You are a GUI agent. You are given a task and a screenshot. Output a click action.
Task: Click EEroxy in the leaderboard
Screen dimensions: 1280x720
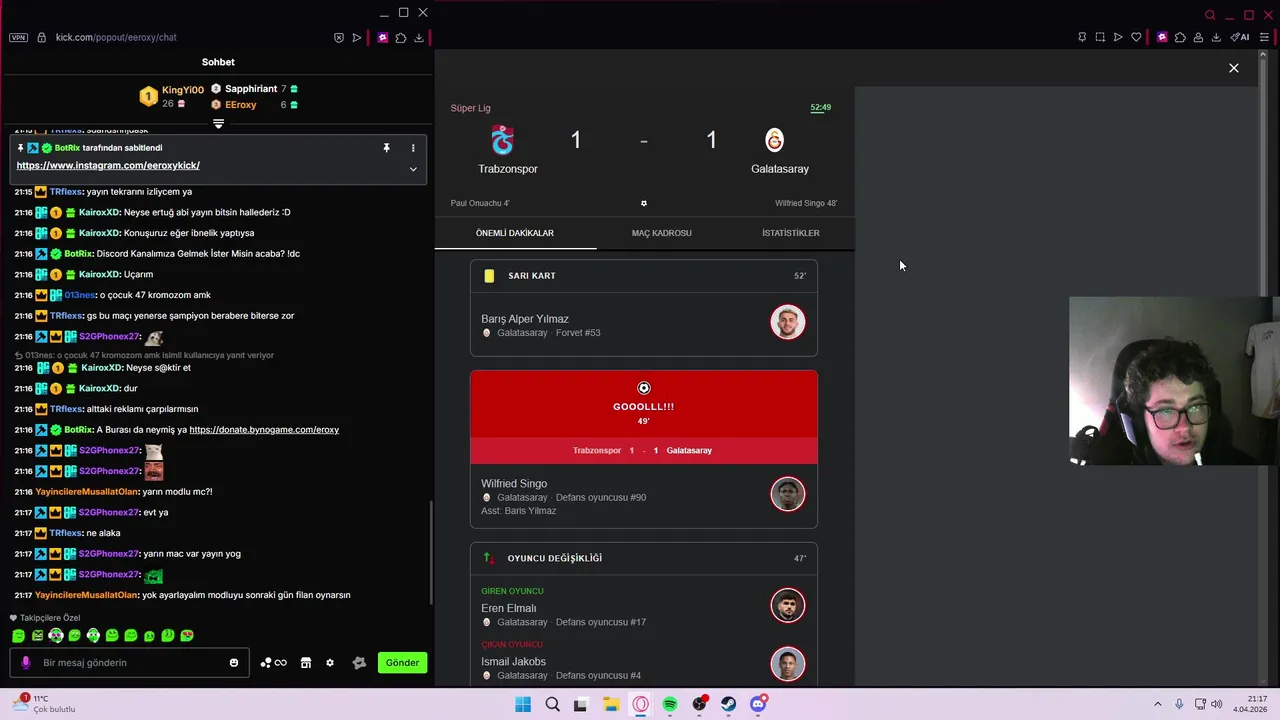pos(241,105)
